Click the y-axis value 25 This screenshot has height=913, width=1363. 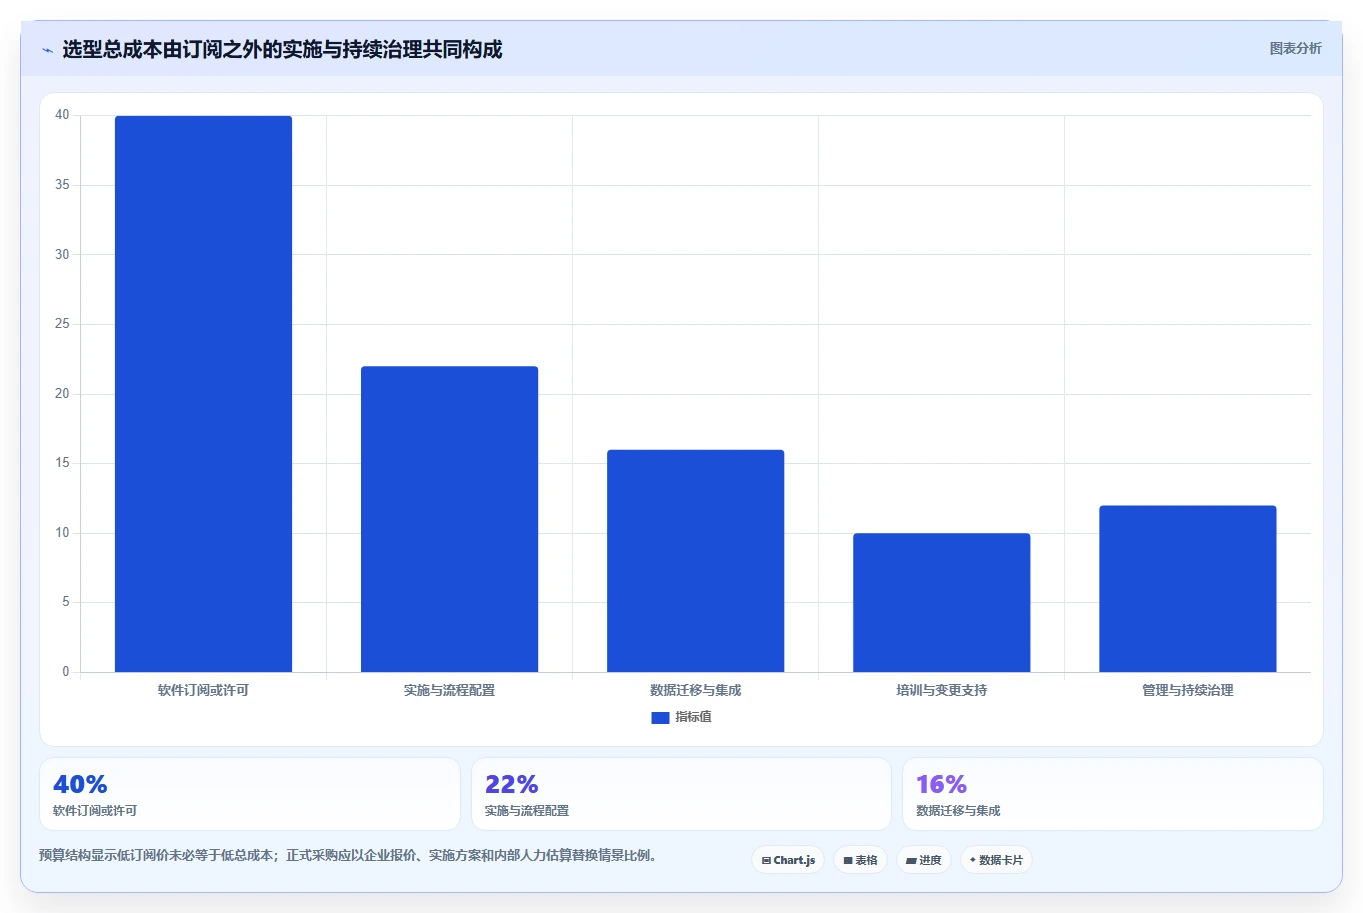click(62, 324)
